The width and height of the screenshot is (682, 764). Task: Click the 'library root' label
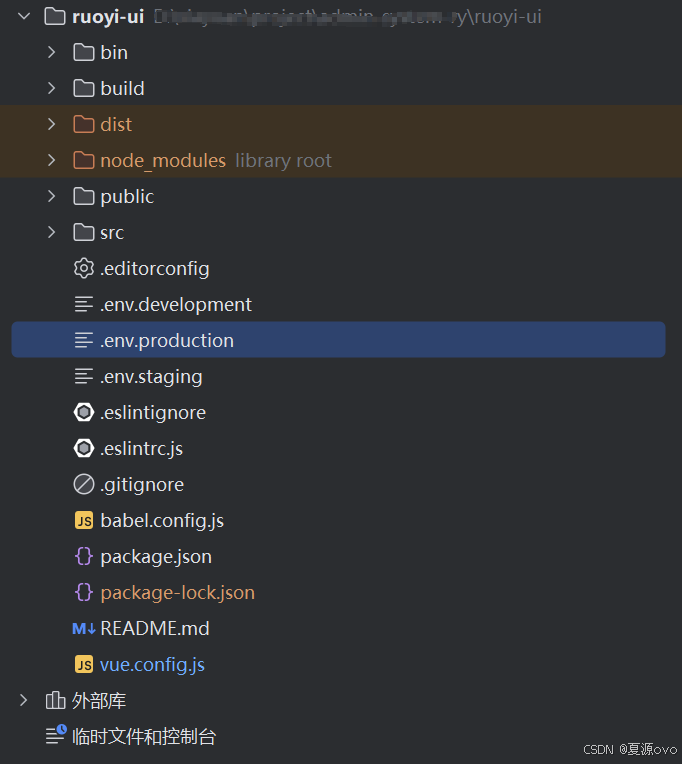tap(284, 161)
